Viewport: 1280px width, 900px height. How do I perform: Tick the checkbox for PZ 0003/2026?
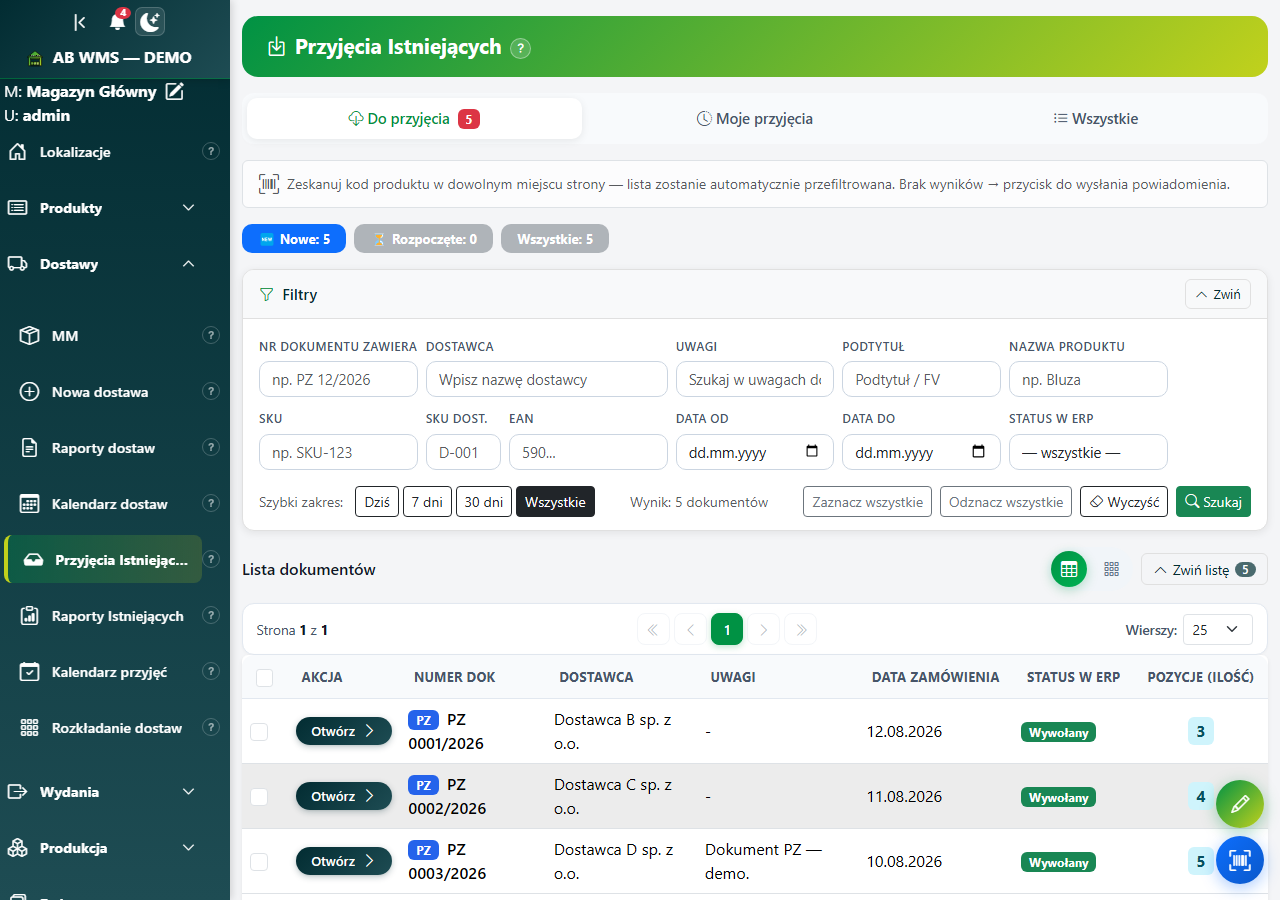tap(259, 862)
